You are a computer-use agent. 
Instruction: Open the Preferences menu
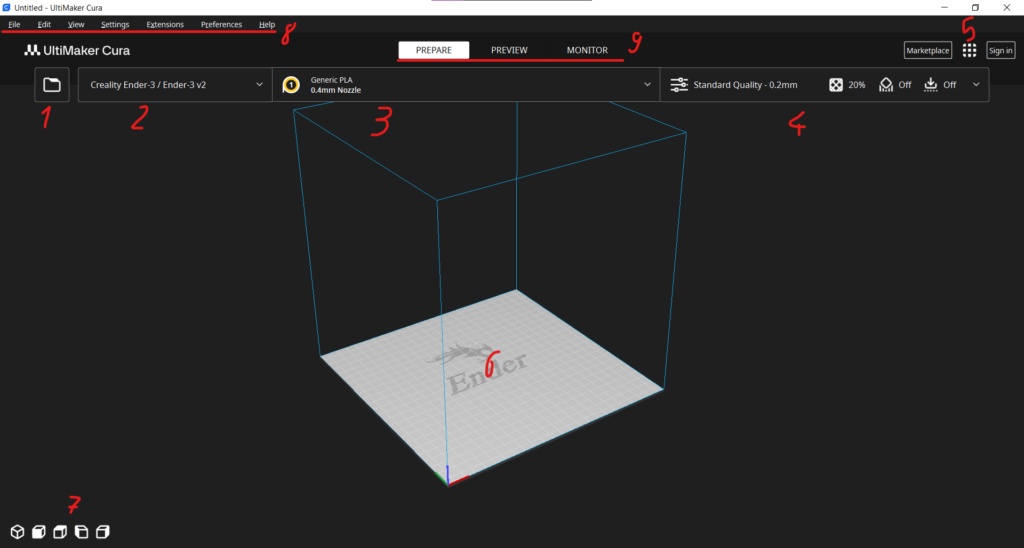[221, 24]
